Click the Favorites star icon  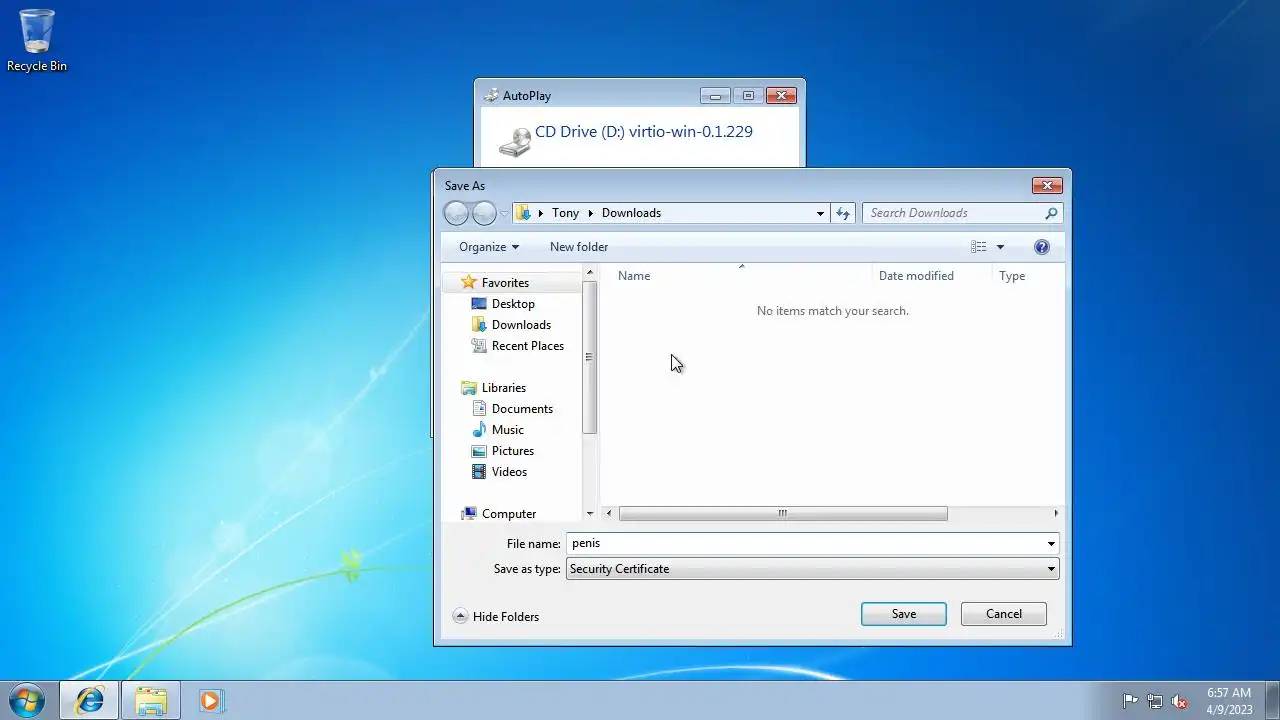pyautogui.click(x=468, y=283)
